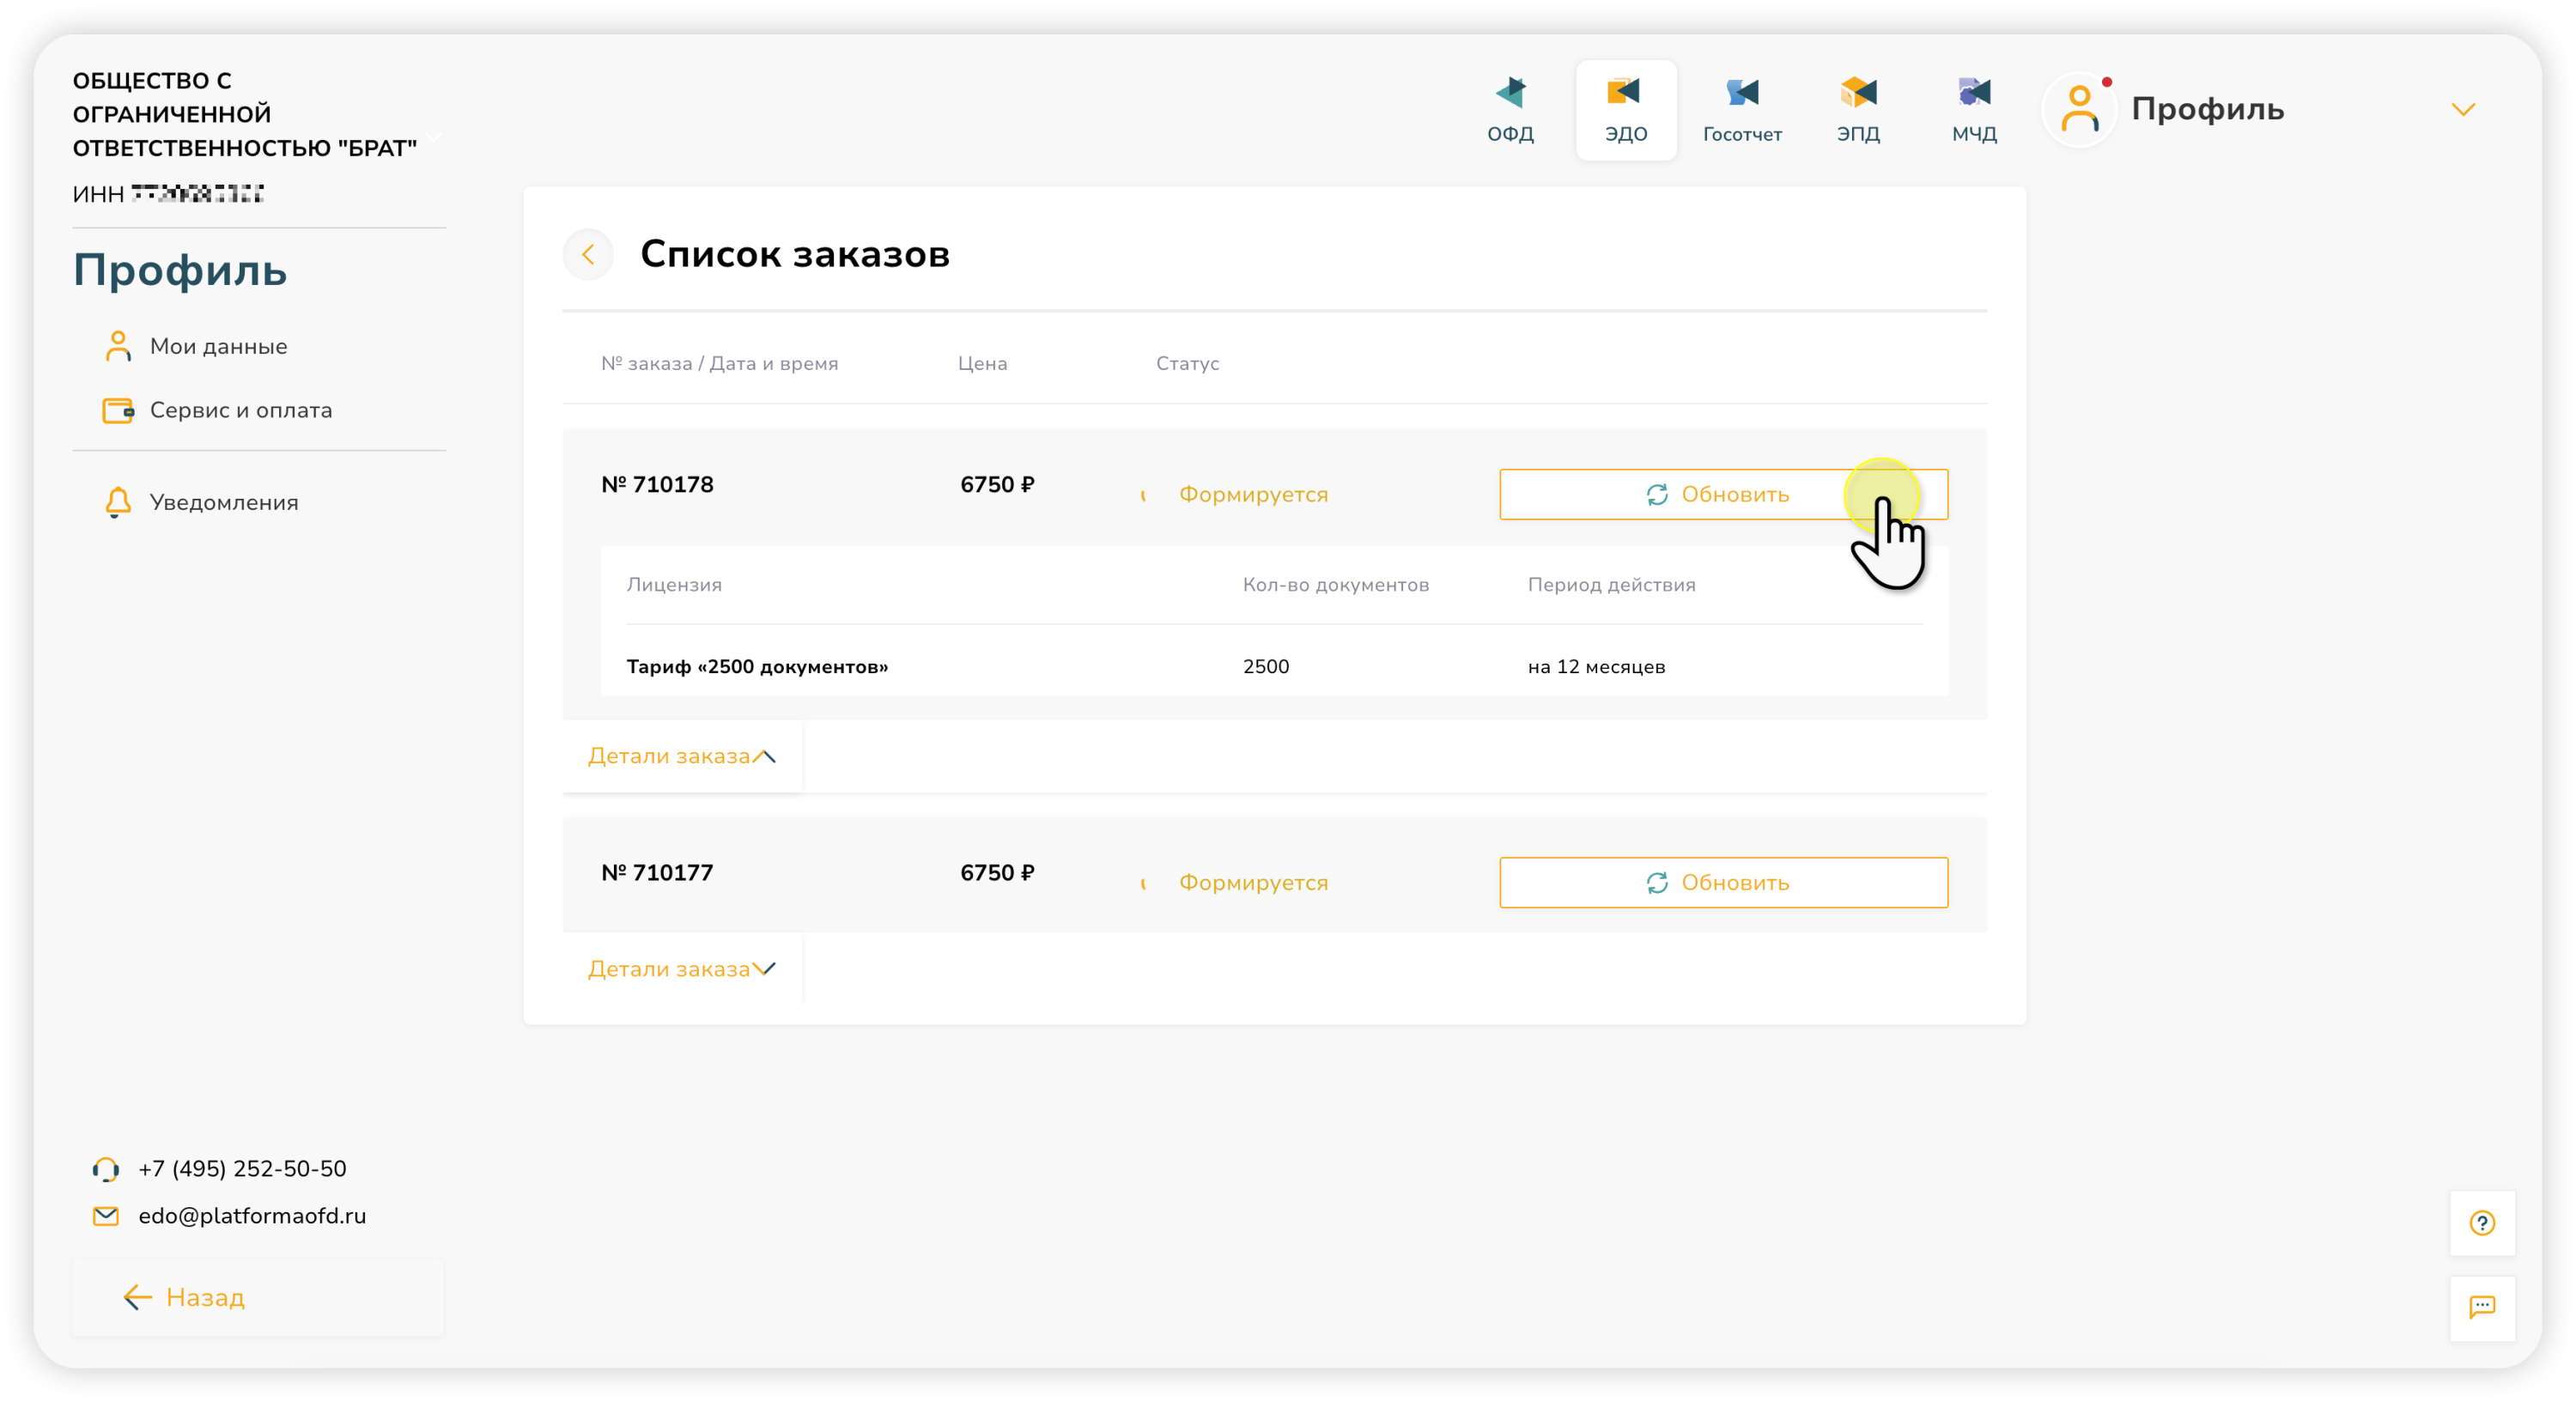Expand the Профиль dropdown chevron
Image resolution: width=2576 pixels, height=1402 pixels.
coord(2462,109)
